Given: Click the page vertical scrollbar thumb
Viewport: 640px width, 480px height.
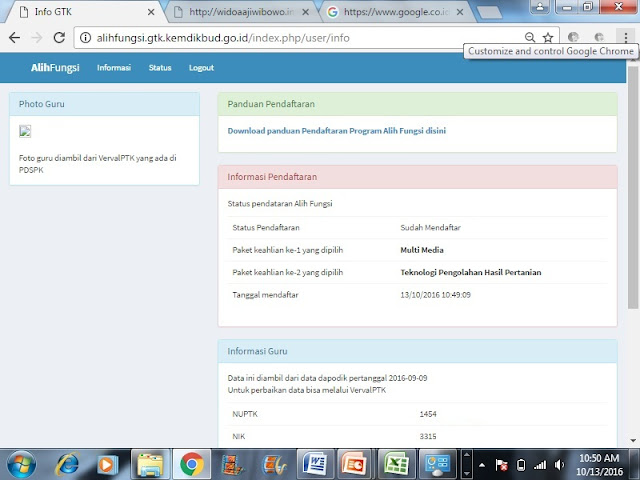Looking at the screenshot, I should (633, 187).
